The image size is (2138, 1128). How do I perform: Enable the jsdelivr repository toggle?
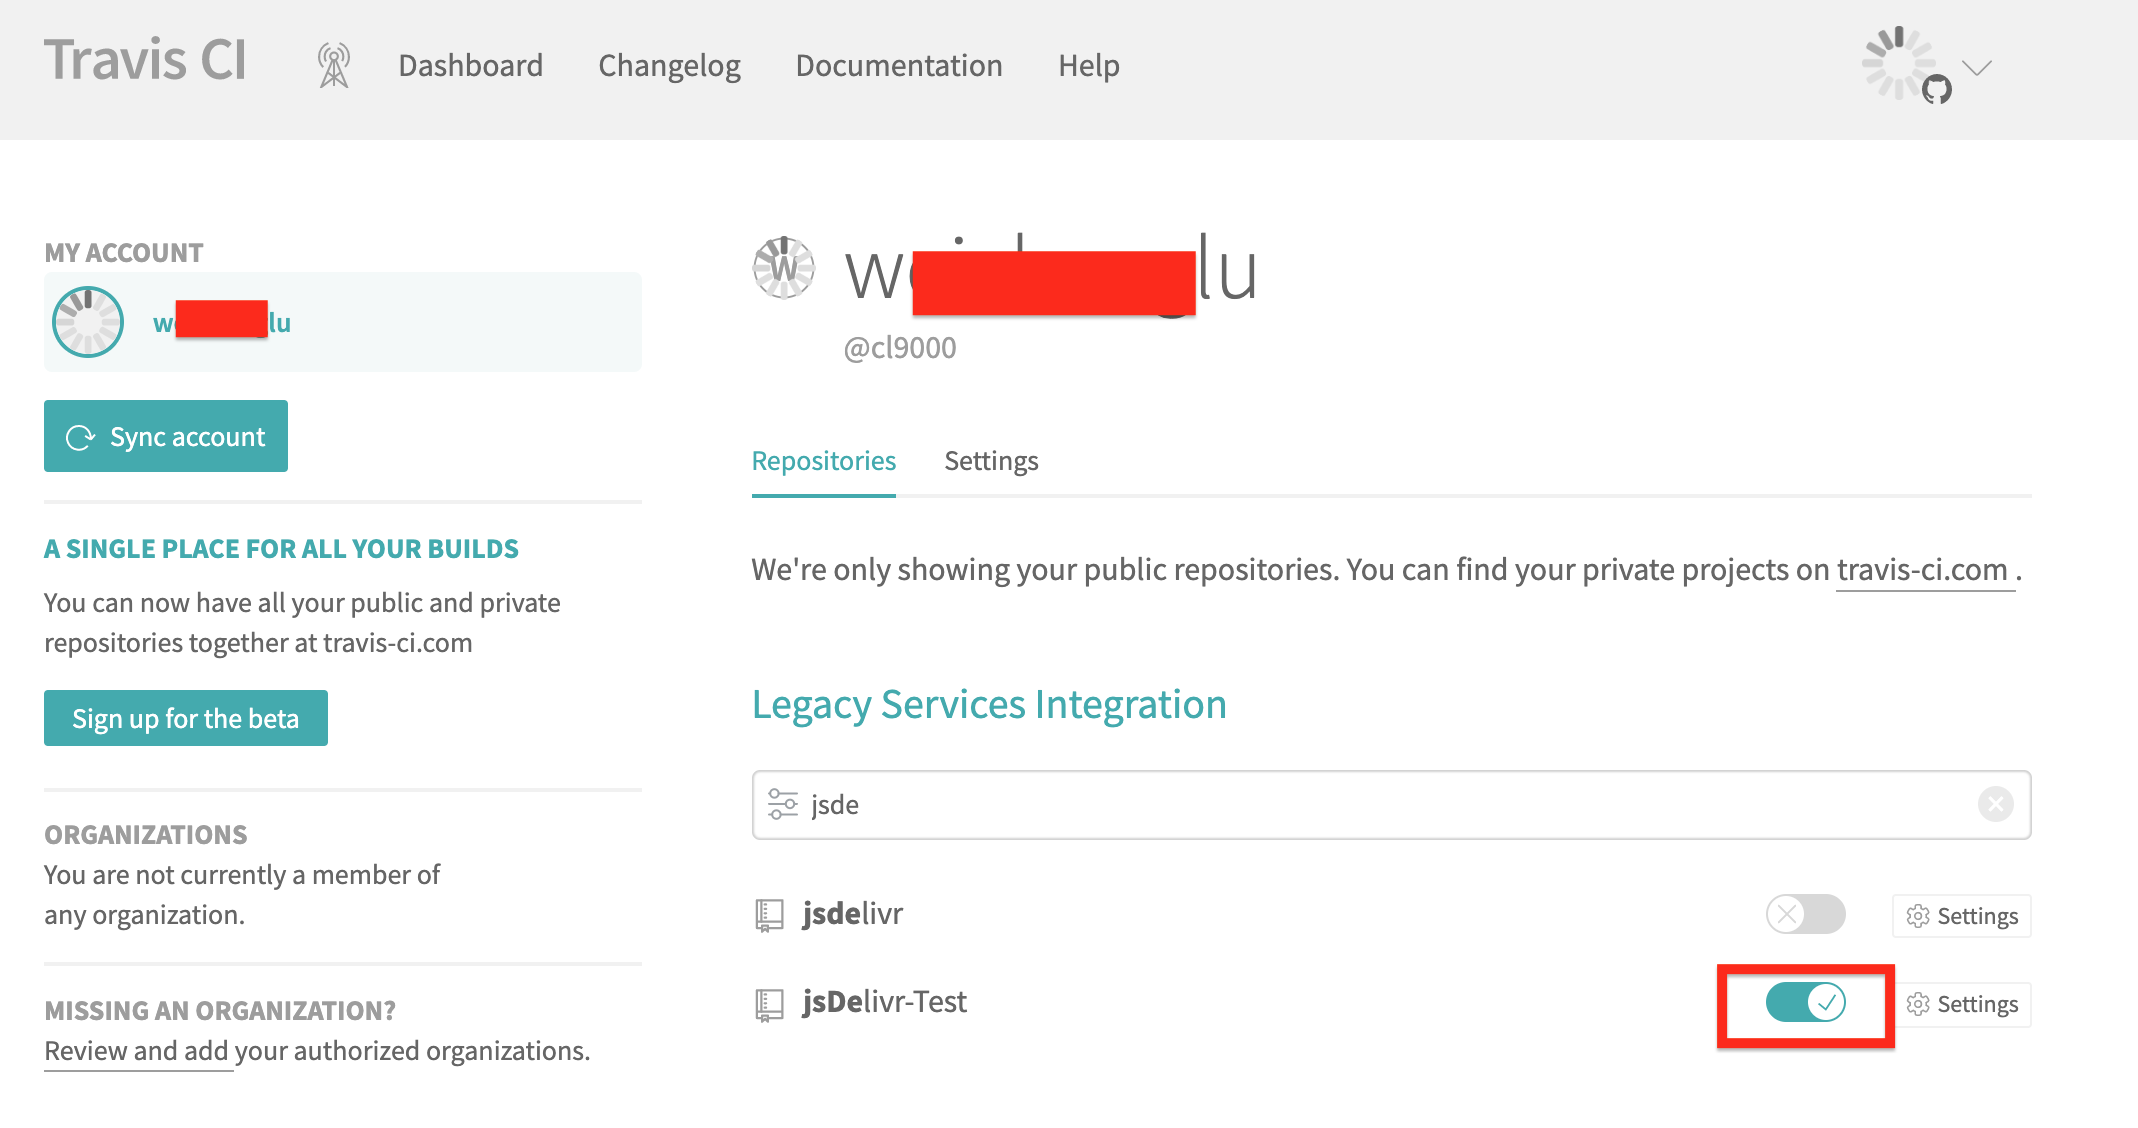point(1805,914)
